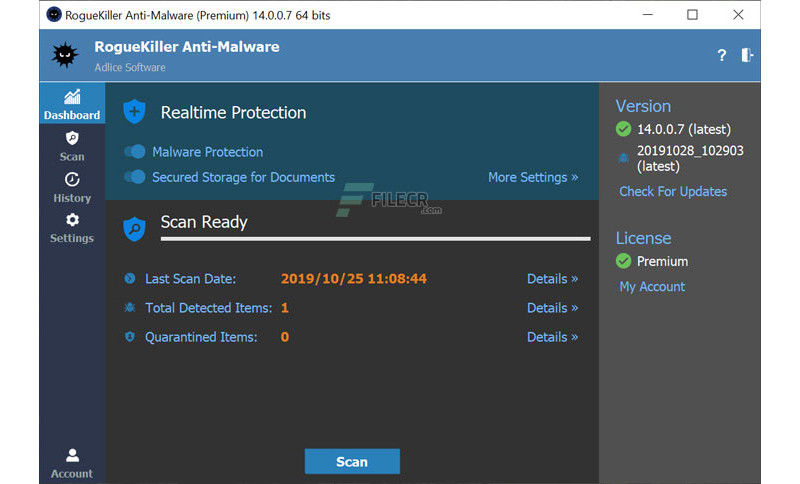
Task: Open Details for Last Scan Date
Action: pyautogui.click(x=553, y=278)
